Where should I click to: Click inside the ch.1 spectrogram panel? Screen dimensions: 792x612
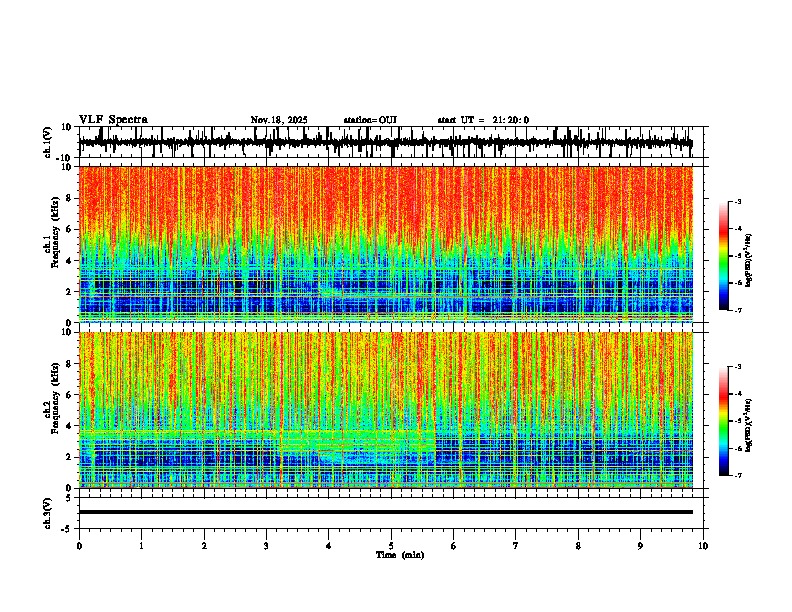393,244
